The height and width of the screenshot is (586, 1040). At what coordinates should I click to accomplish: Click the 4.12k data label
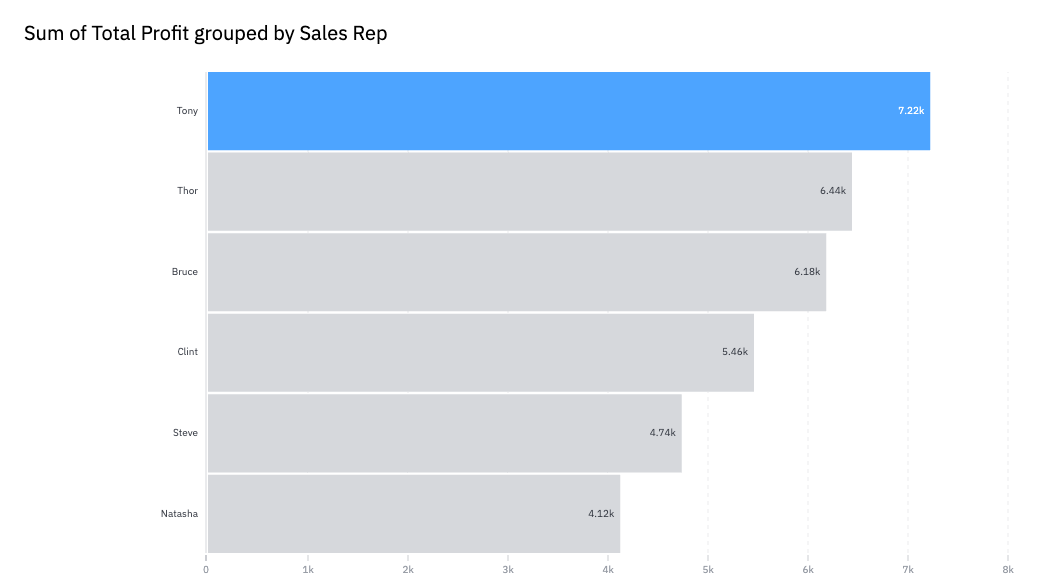[x=600, y=514]
